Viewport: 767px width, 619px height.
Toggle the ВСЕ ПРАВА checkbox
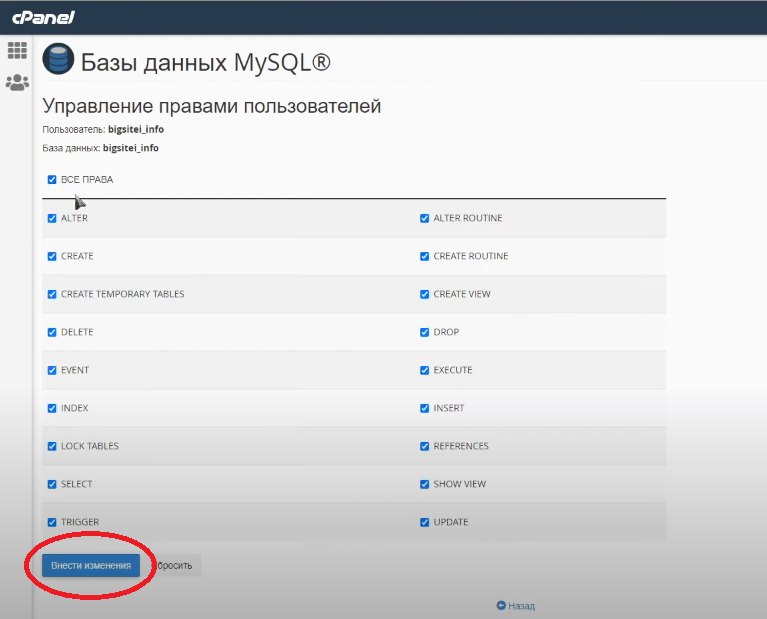coord(52,180)
